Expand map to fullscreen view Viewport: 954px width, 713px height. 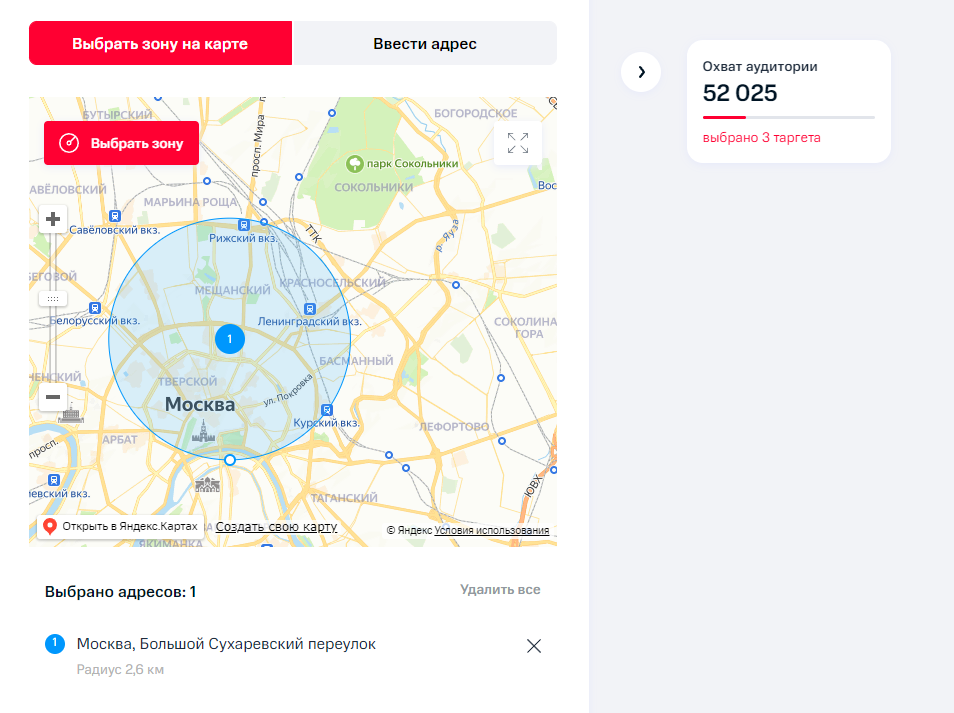(x=518, y=143)
